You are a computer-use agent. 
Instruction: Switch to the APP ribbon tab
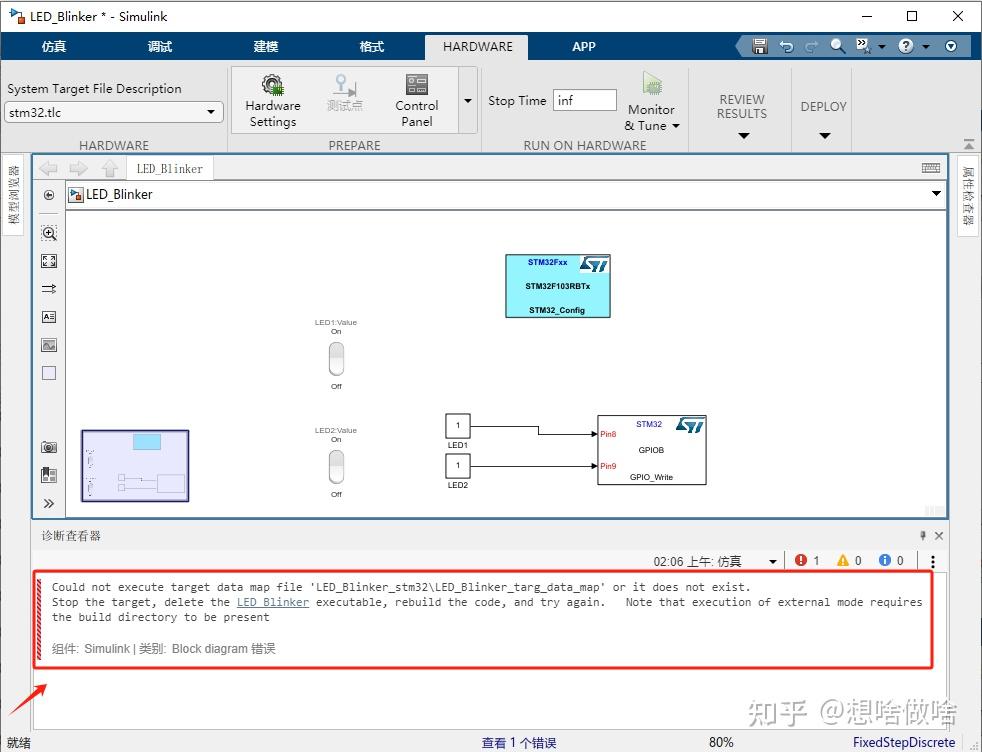(x=584, y=46)
